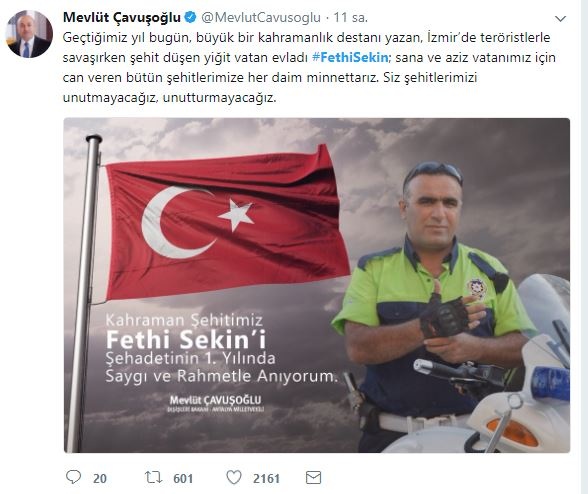Open Mevlüt Çavuşoğlu profile avatar
This screenshot has height=494, width=588.
point(29,34)
